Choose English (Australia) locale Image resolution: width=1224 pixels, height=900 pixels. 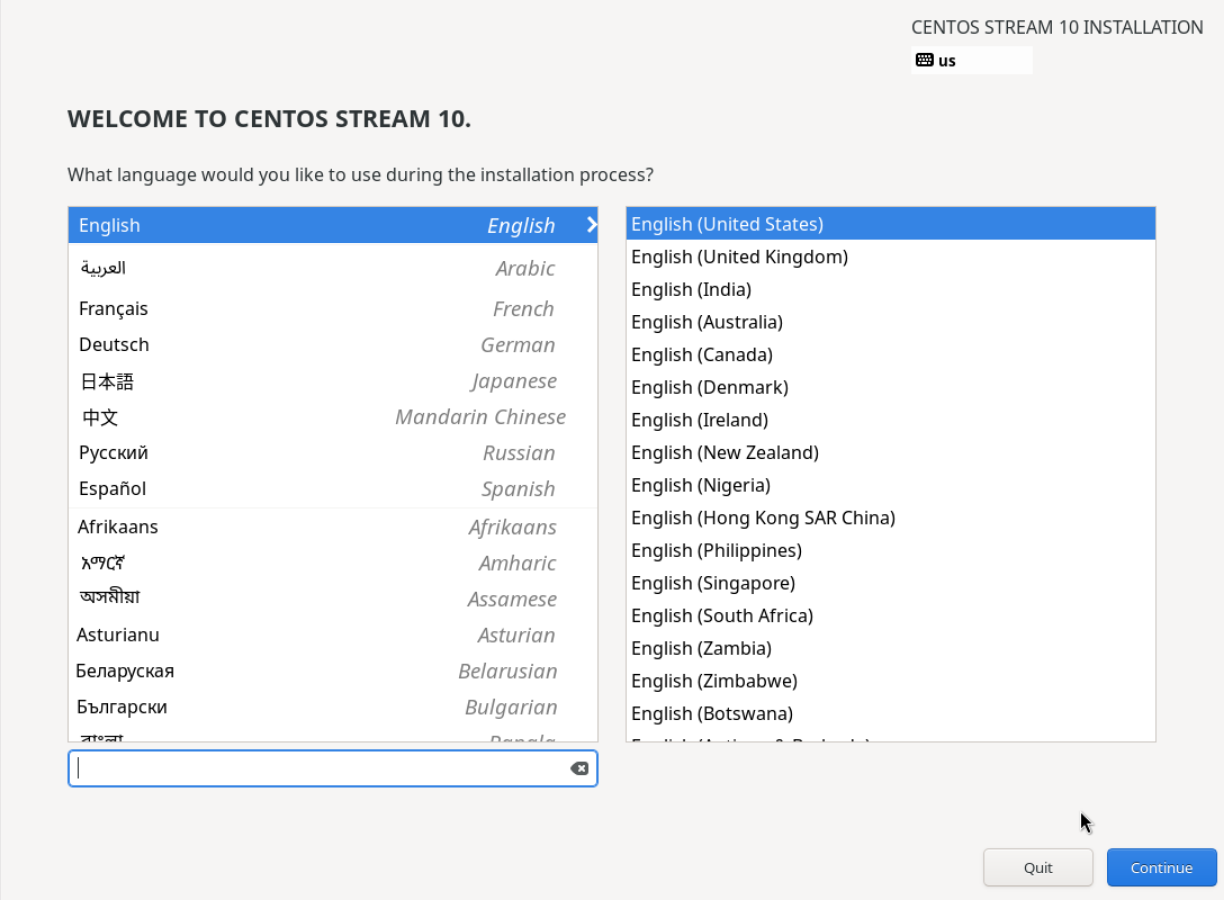(x=891, y=322)
